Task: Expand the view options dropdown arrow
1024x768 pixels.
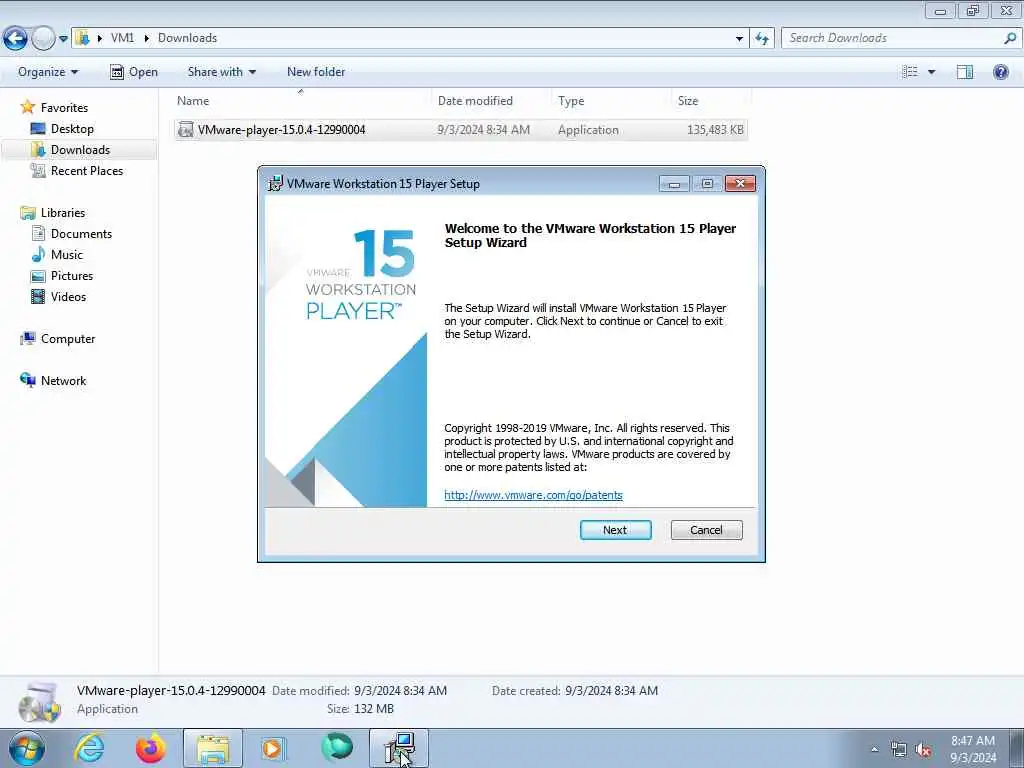Action: [931, 72]
